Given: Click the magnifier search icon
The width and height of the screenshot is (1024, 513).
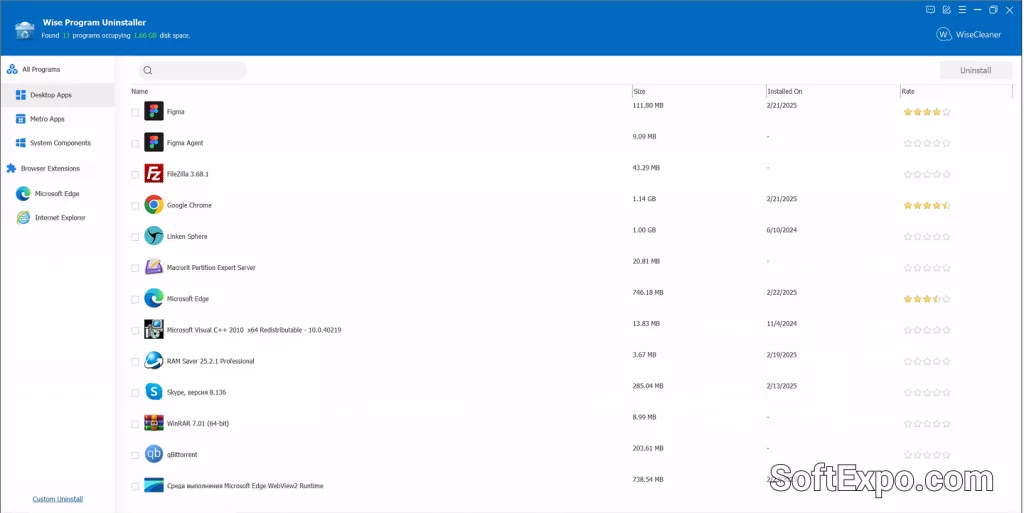Looking at the screenshot, I should click(148, 70).
